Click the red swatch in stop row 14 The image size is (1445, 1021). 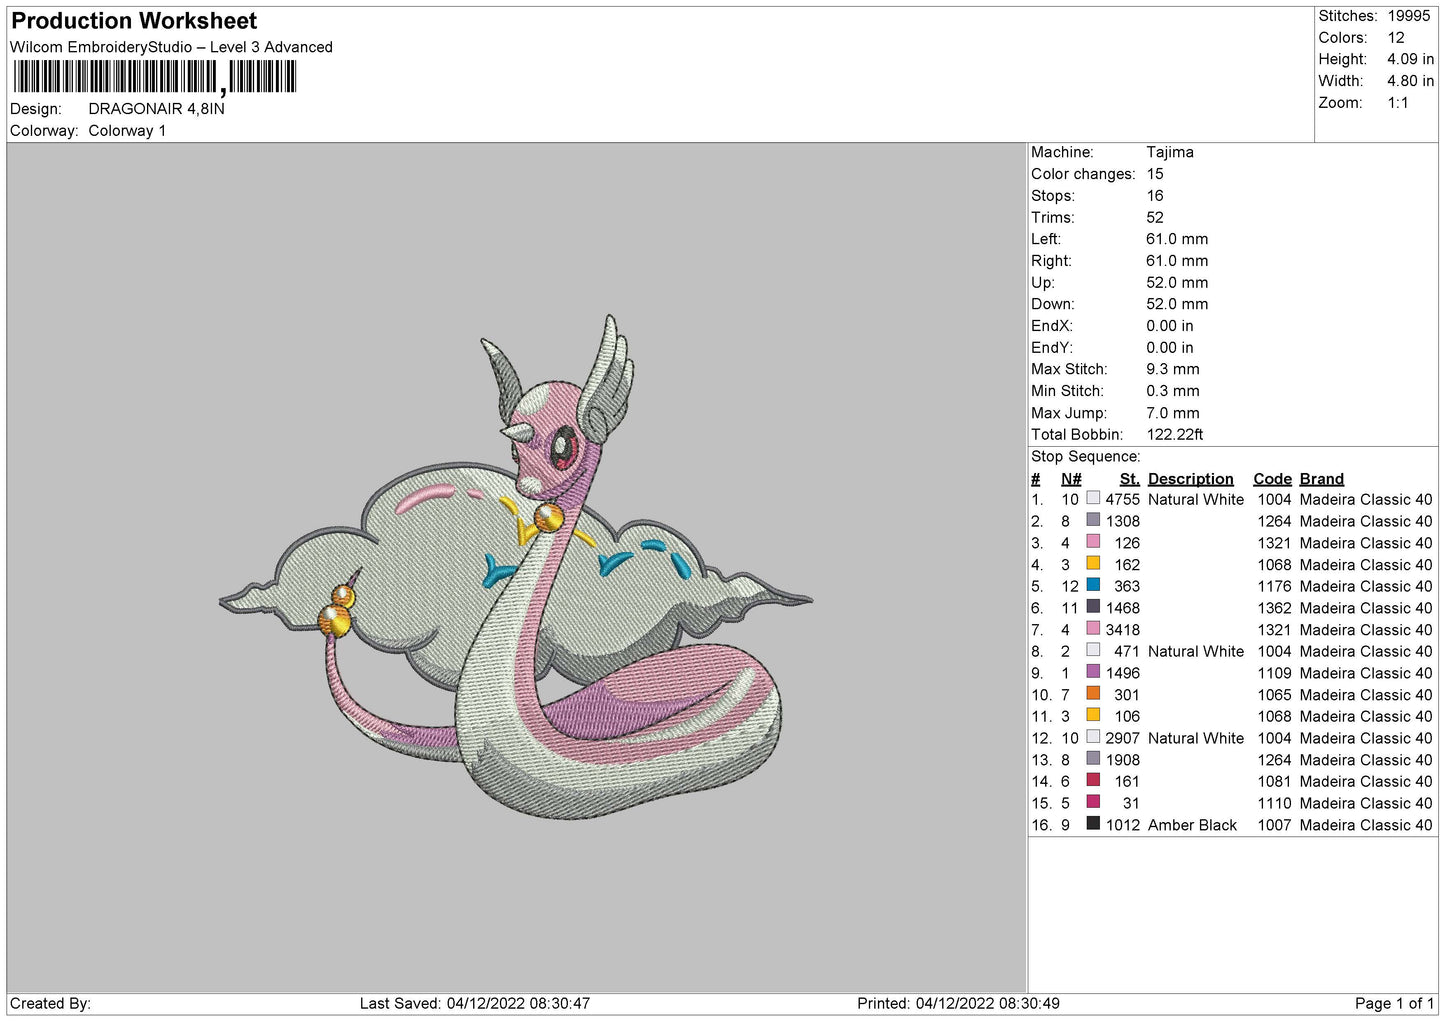pyautogui.click(x=1093, y=780)
